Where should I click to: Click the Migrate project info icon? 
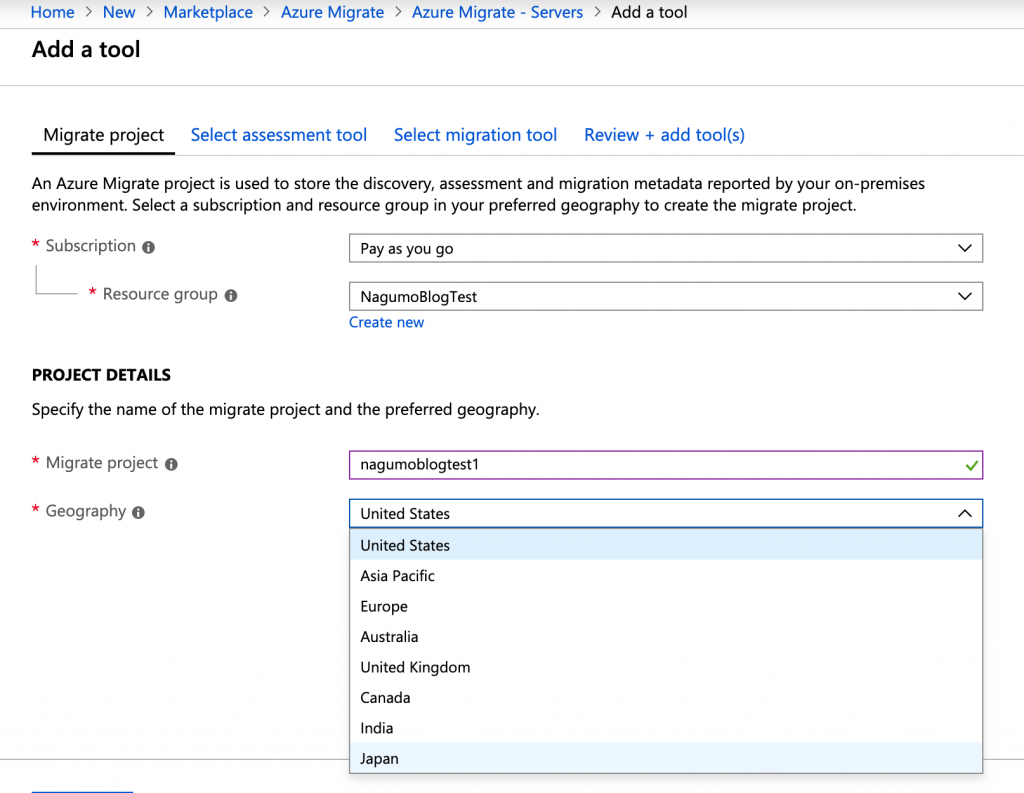pyautogui.click(x=171, y=464)
